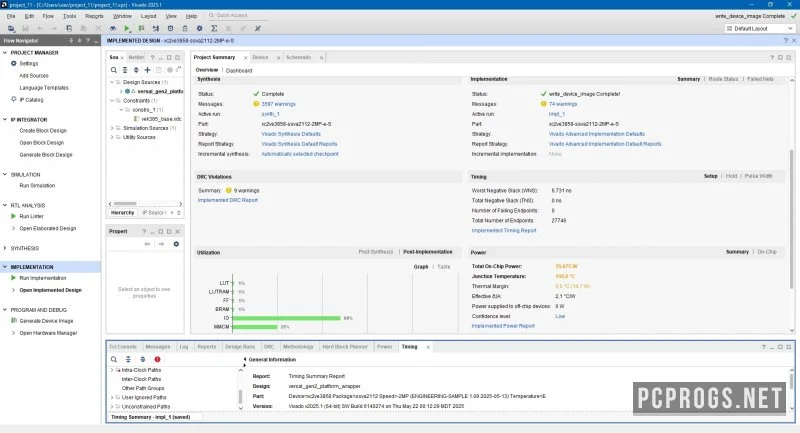Viewport: 800px width, 433px height.
Task: Open the Tools menu
Action: [69, 16]
